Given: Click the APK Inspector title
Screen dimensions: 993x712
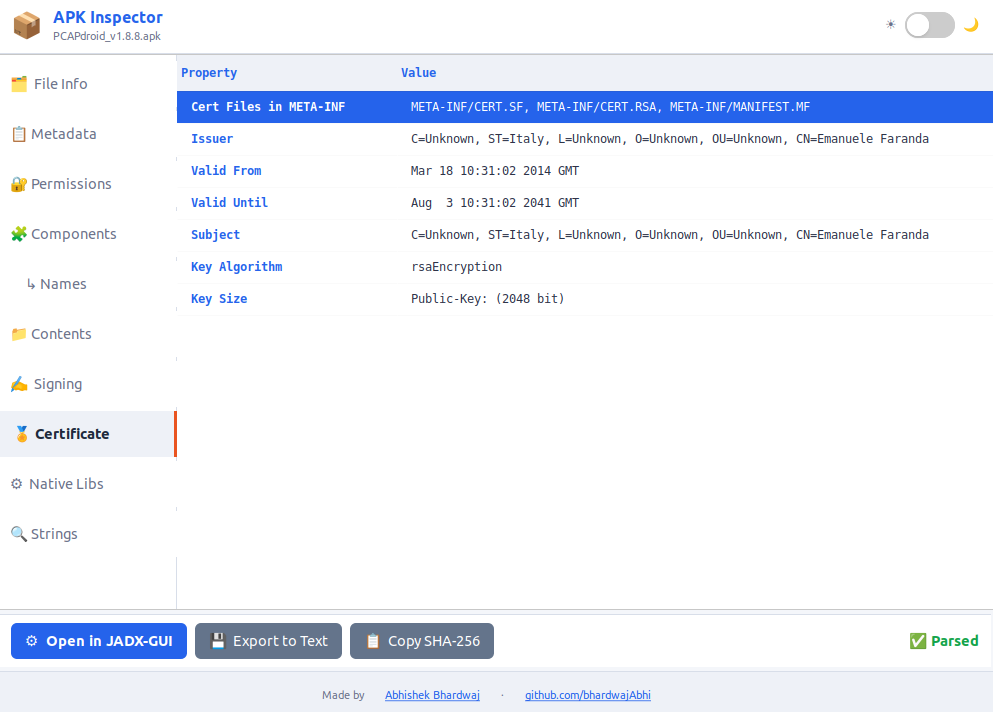Looking at the screenshot, I should 108,17.
